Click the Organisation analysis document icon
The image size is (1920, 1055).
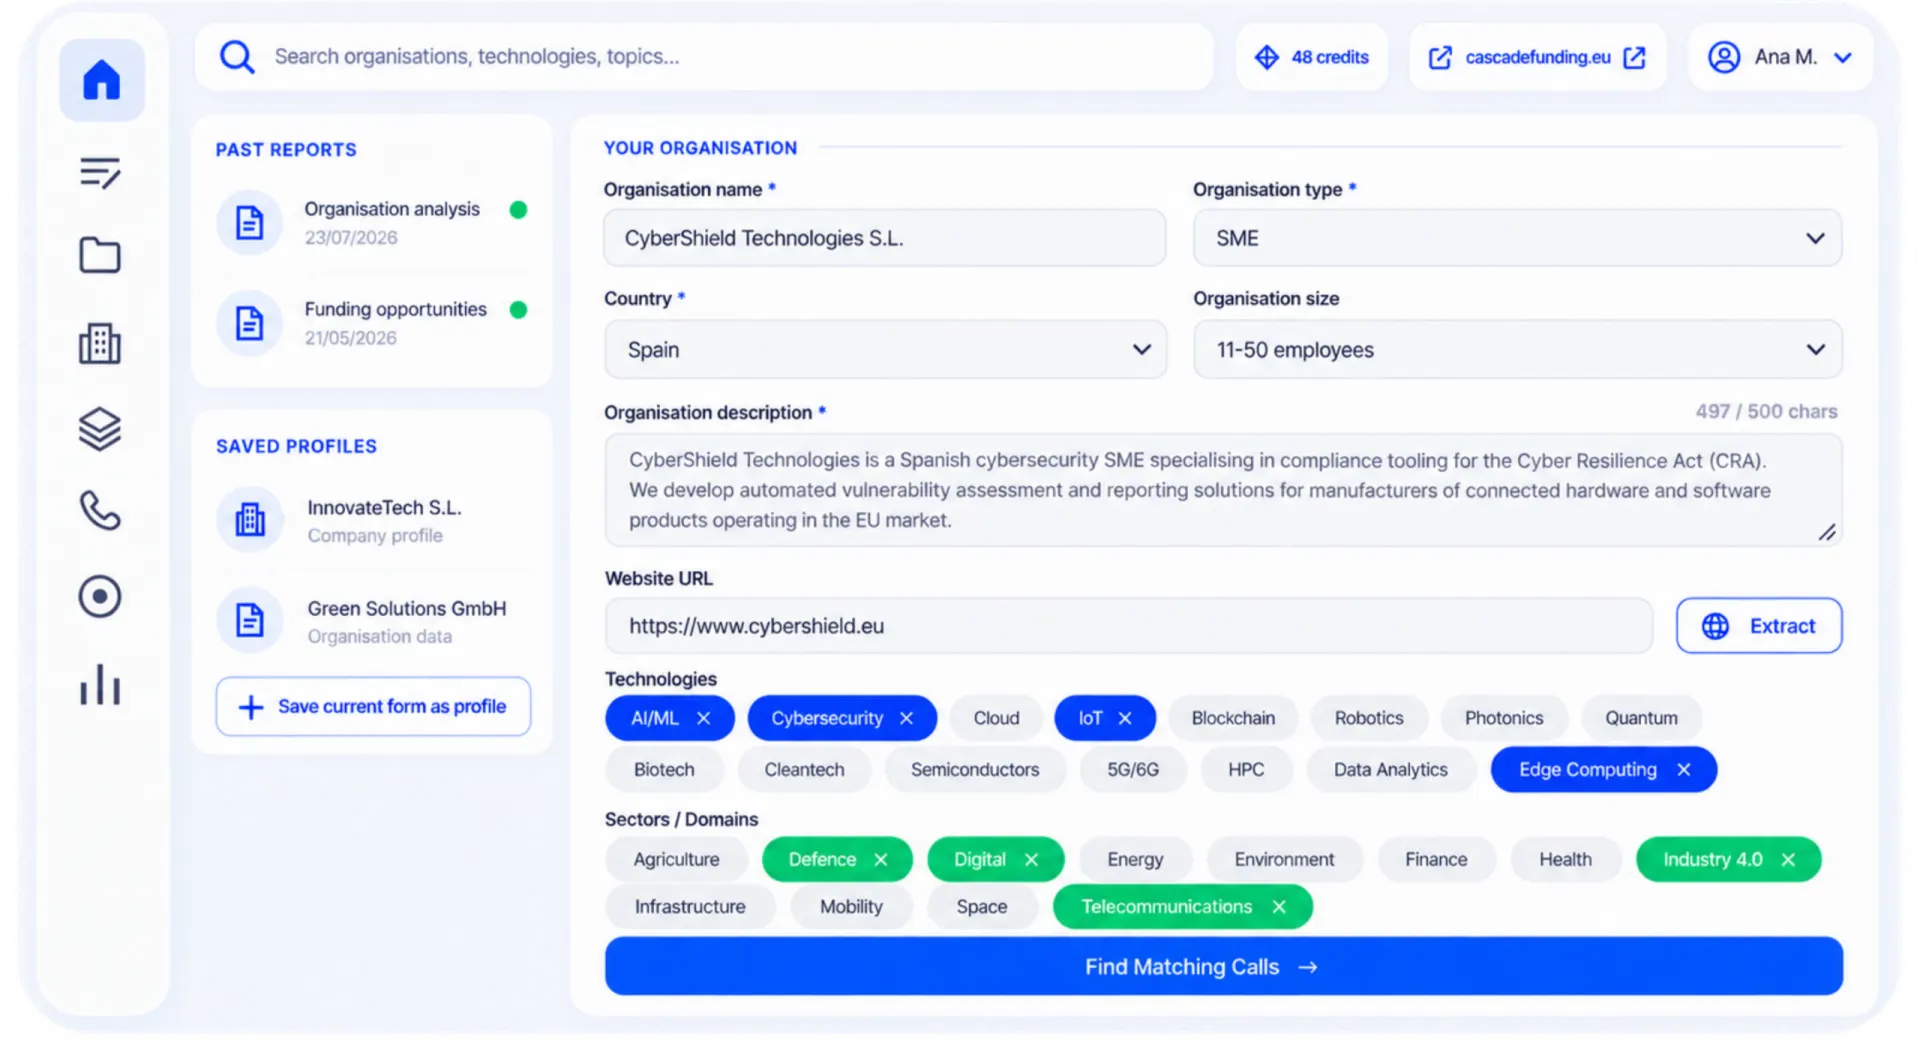(x=250, y=222)
